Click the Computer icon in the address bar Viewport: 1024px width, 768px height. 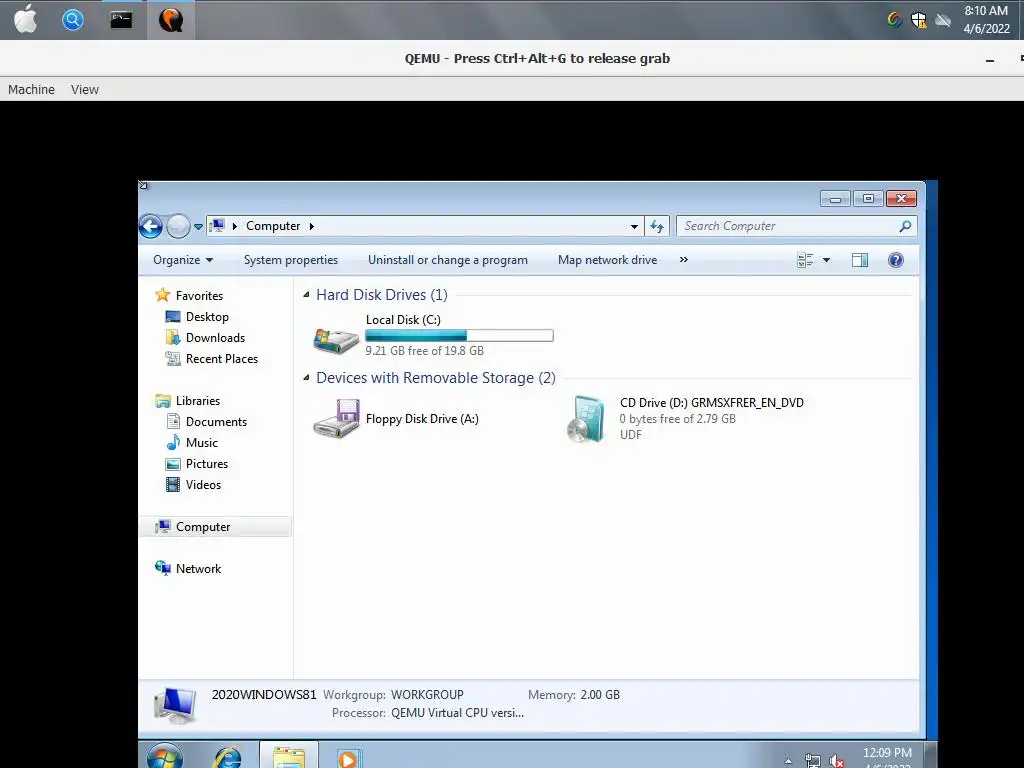(x=218, y=226)
